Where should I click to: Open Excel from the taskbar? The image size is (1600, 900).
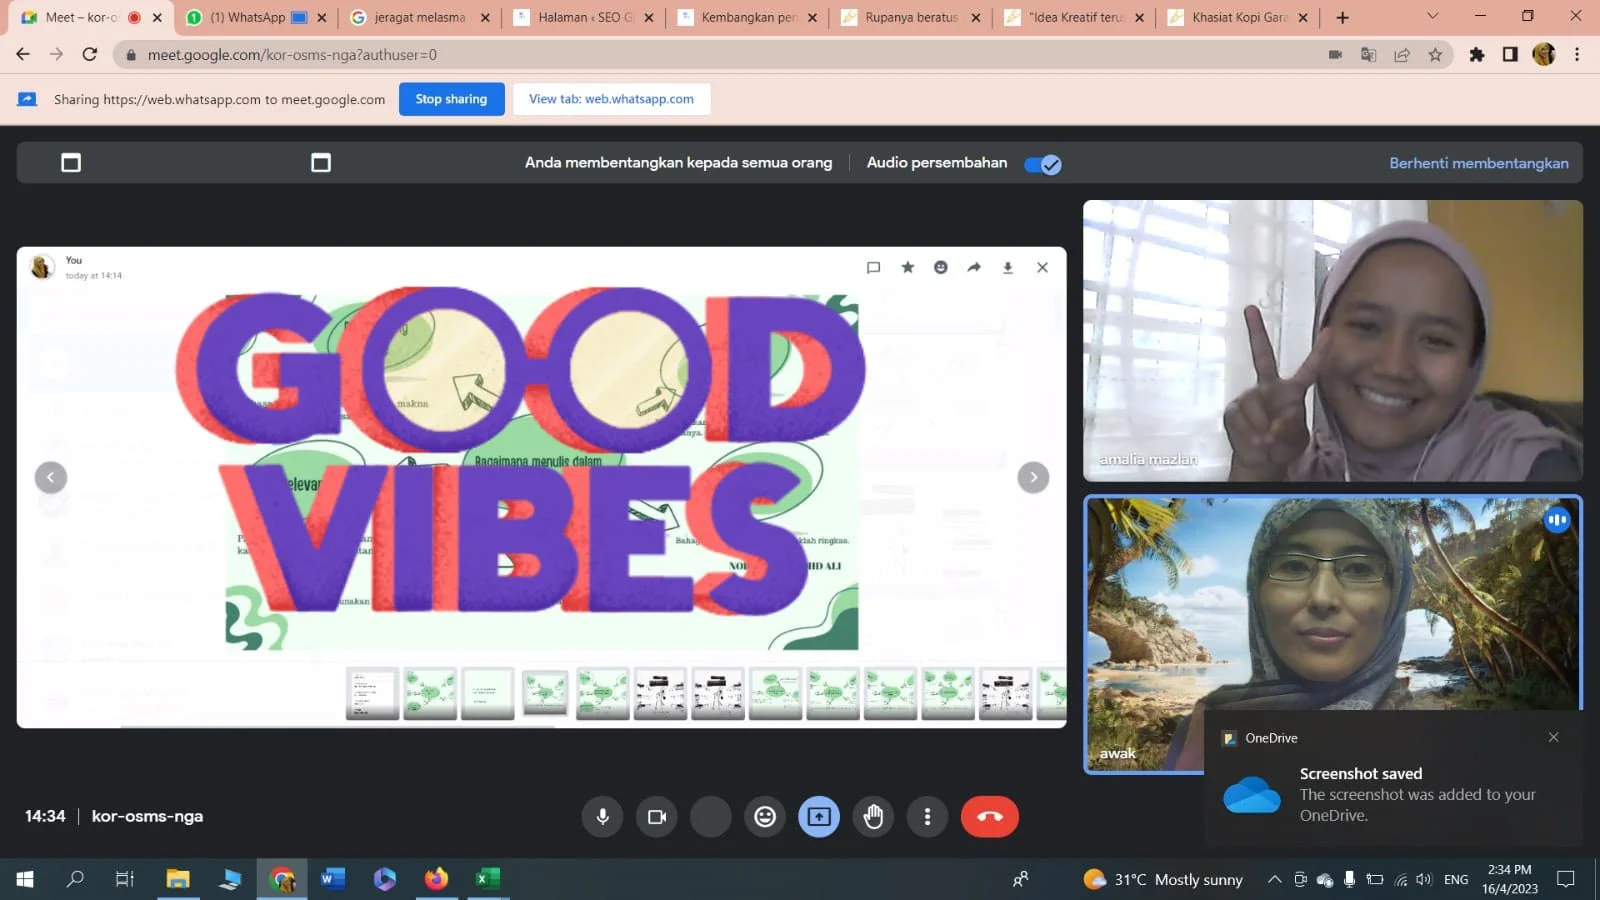tap(487, 879)
